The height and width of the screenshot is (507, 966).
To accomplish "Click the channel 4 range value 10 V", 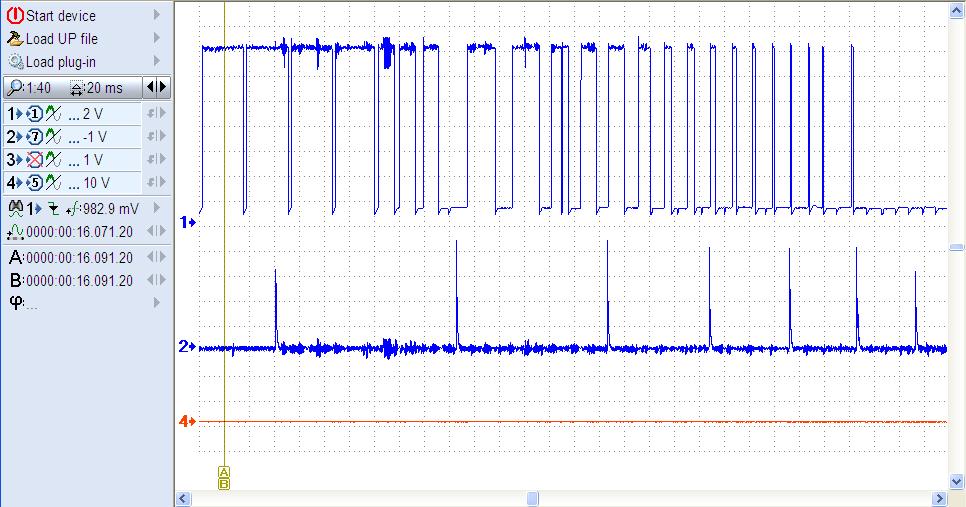I will point(97,183).
